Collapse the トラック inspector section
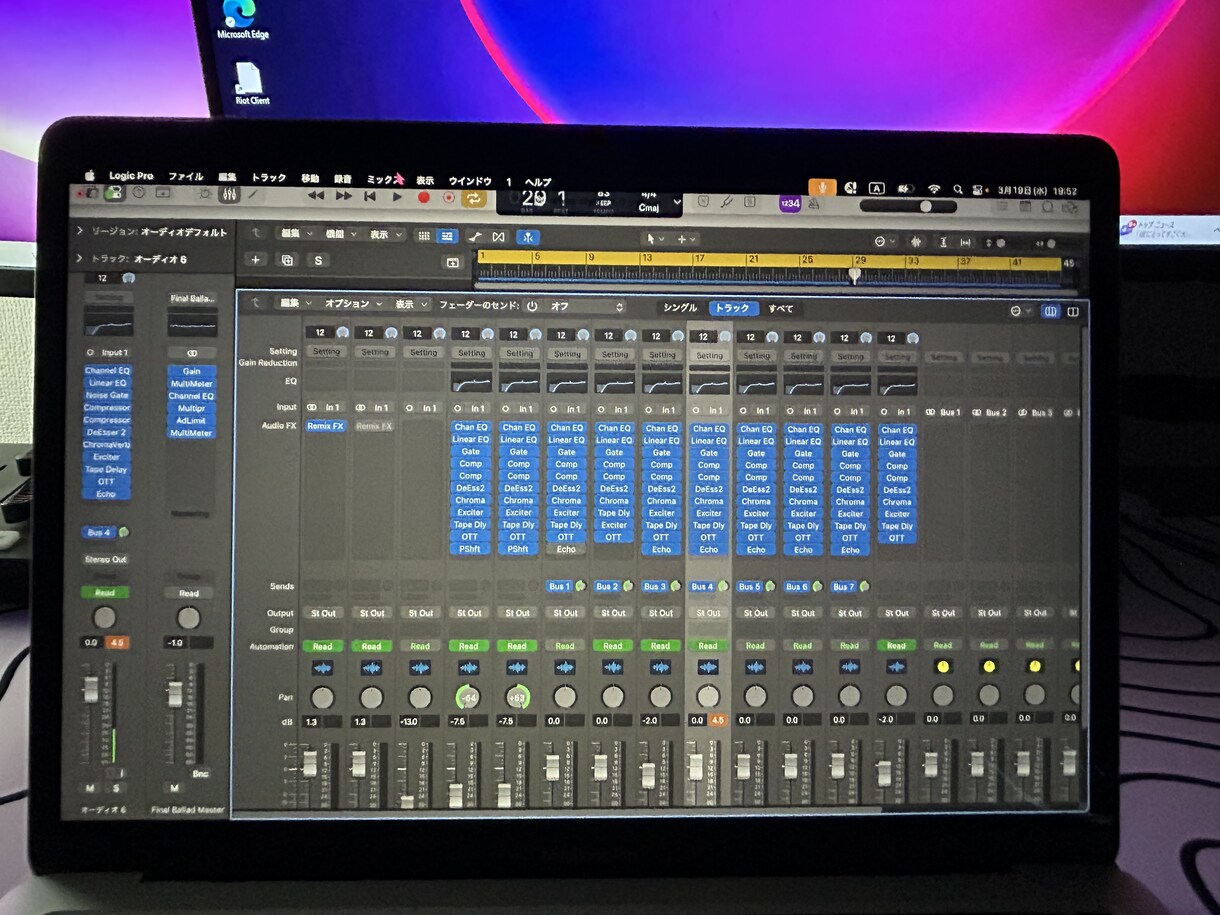This screenshot has height=915, width=1220. pos(80,259)
